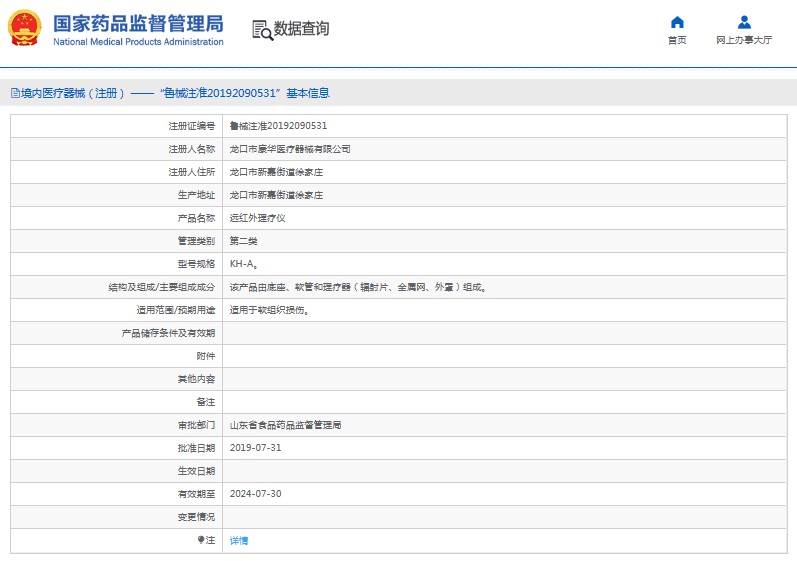
Task: Click the 审批部门 label
Action: [x=196, y=425]
